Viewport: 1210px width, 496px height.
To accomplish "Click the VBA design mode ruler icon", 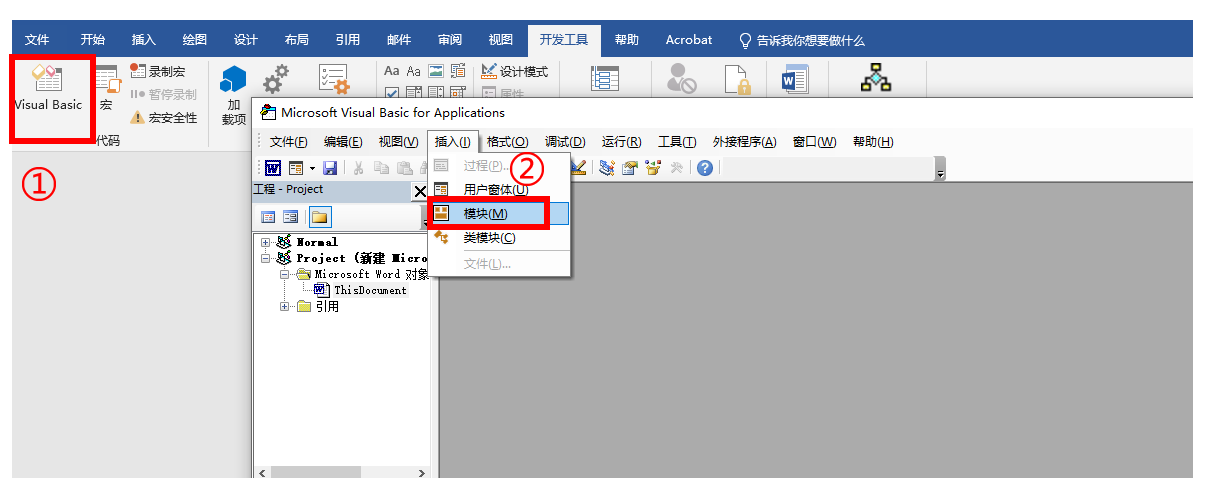I will [579, 168].
